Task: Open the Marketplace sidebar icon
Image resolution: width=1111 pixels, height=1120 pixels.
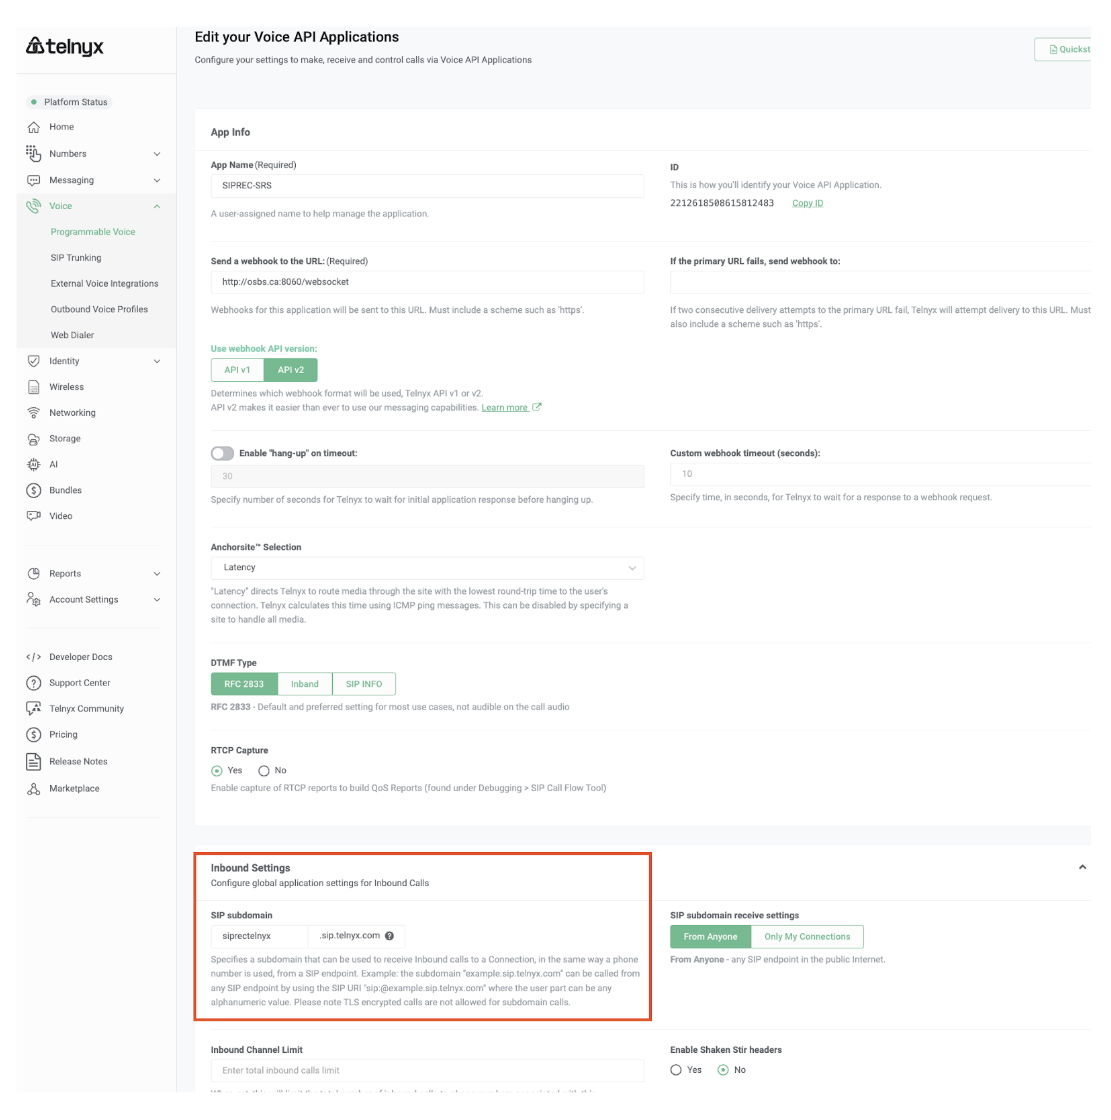Action: [x=31, y=788]
